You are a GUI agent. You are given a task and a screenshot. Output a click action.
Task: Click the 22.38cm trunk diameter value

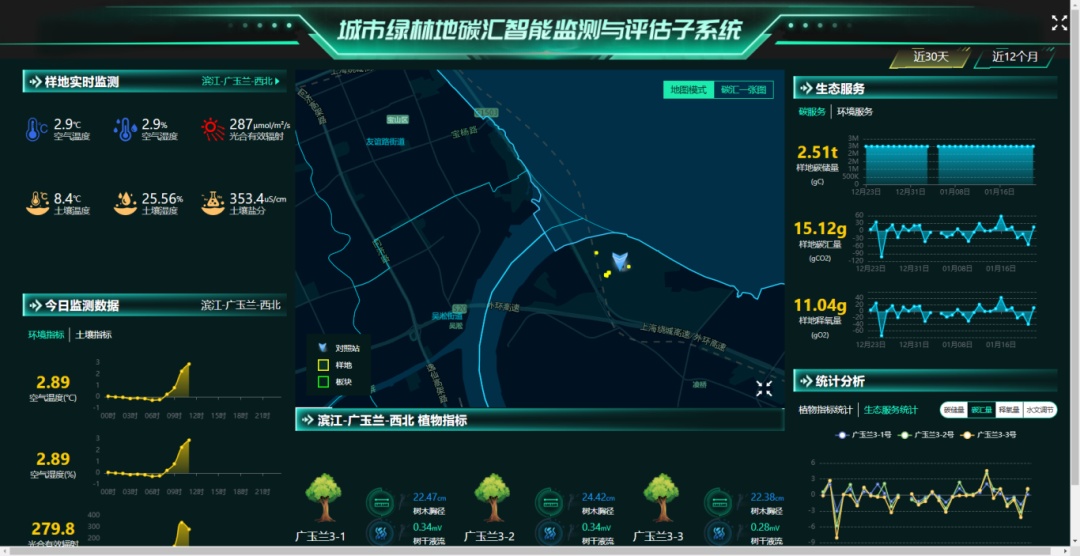pyautogui.click(x=767, y=497)
